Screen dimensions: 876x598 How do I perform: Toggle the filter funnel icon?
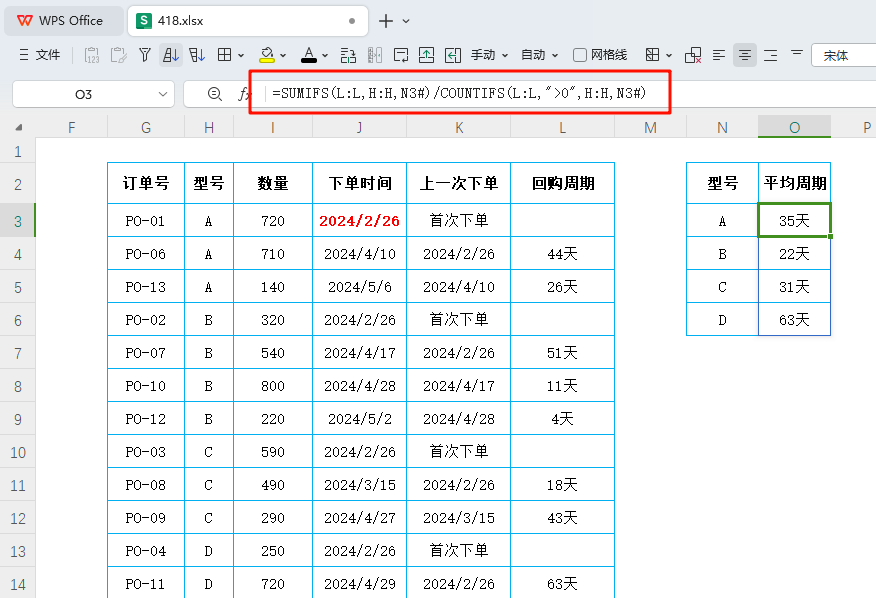(x=145, y=55)
